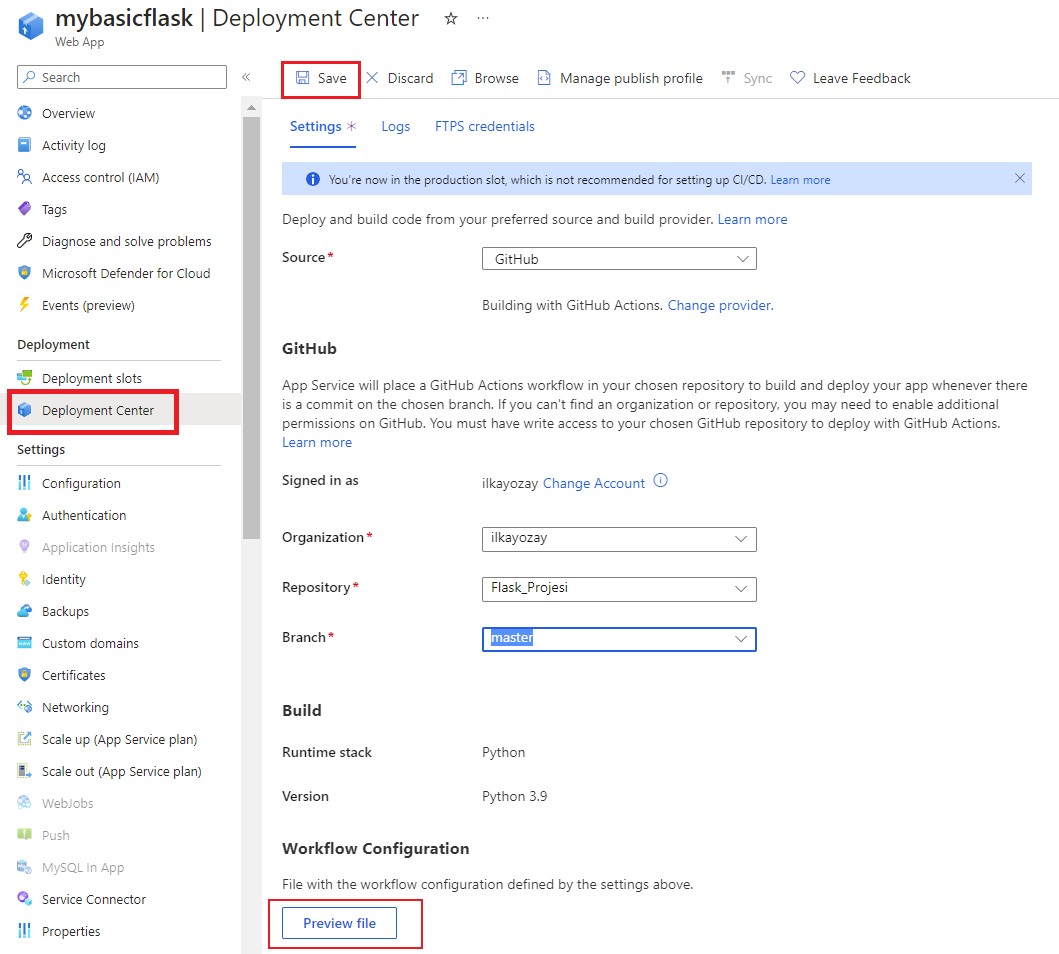Click the Change Account link
The height and width of the screenshot is (954, 1059).
tap(593, 483)
